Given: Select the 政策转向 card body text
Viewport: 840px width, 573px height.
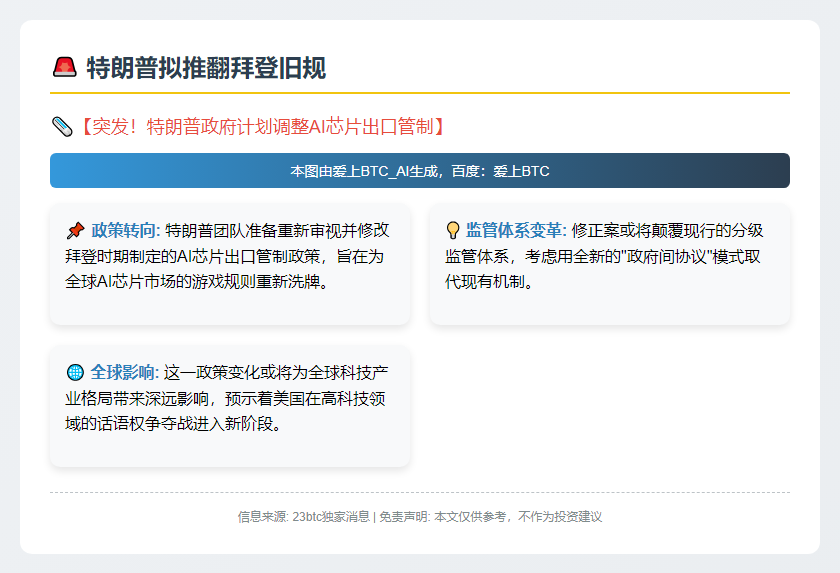Looking at the screenshot, I should [x=227, y=256].
